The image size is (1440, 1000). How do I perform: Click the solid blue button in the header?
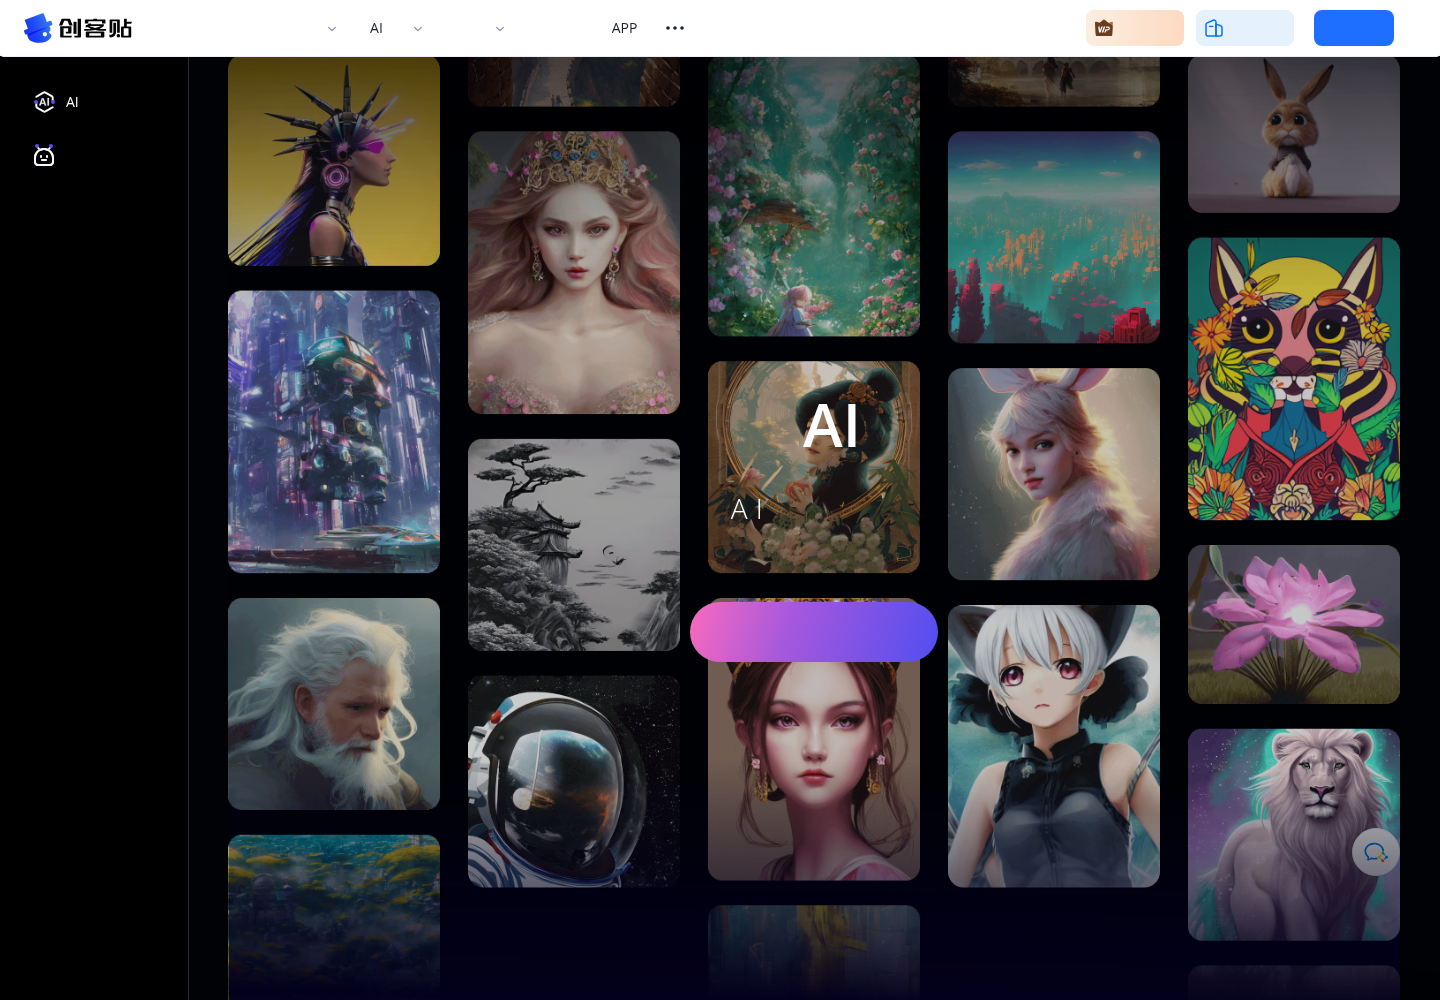[x=1354, y=28]
